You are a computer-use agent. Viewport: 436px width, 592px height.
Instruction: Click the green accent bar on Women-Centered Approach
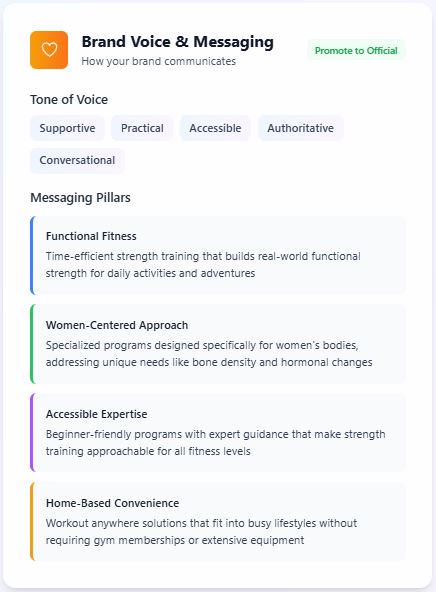[x=32, y=344]
